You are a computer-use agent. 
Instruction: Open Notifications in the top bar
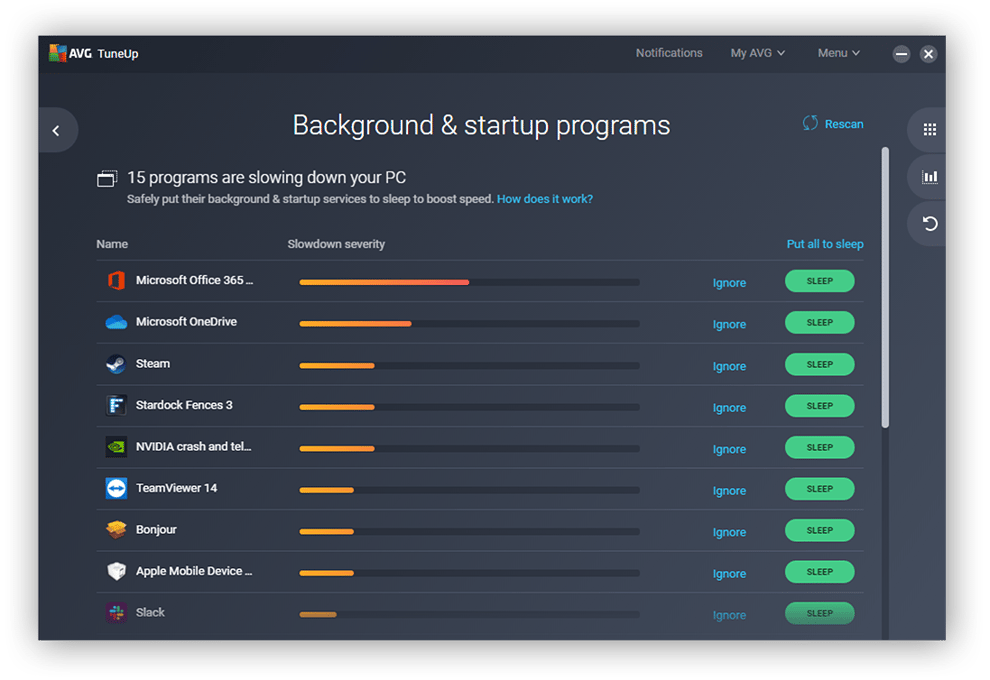click(x=669, y=53)
